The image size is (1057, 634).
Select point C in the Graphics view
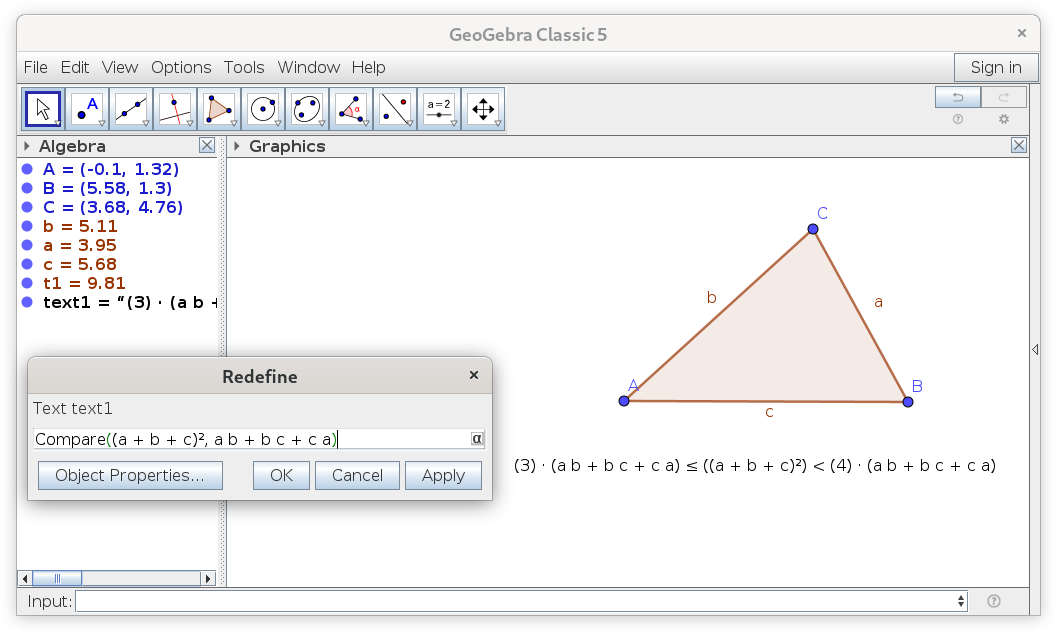point(813,229)
